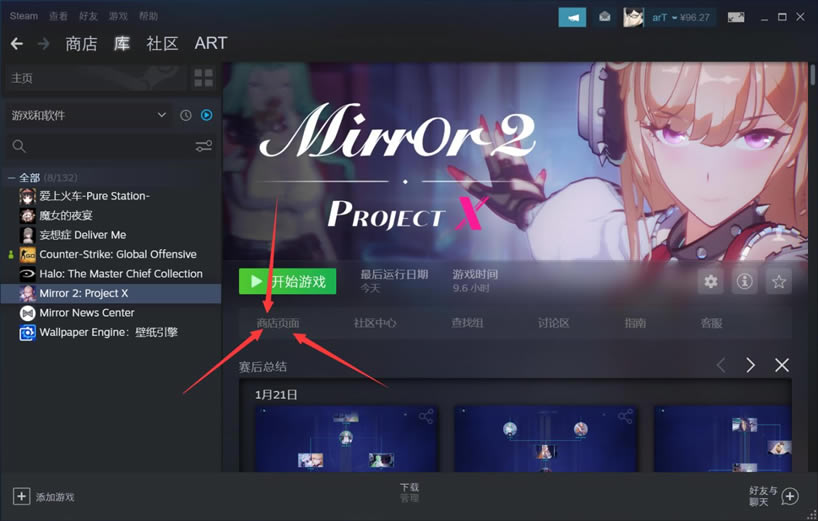Toggle the ready-to-play filter icon
This screenshot has height=521, width=818.
click(206, 116)
